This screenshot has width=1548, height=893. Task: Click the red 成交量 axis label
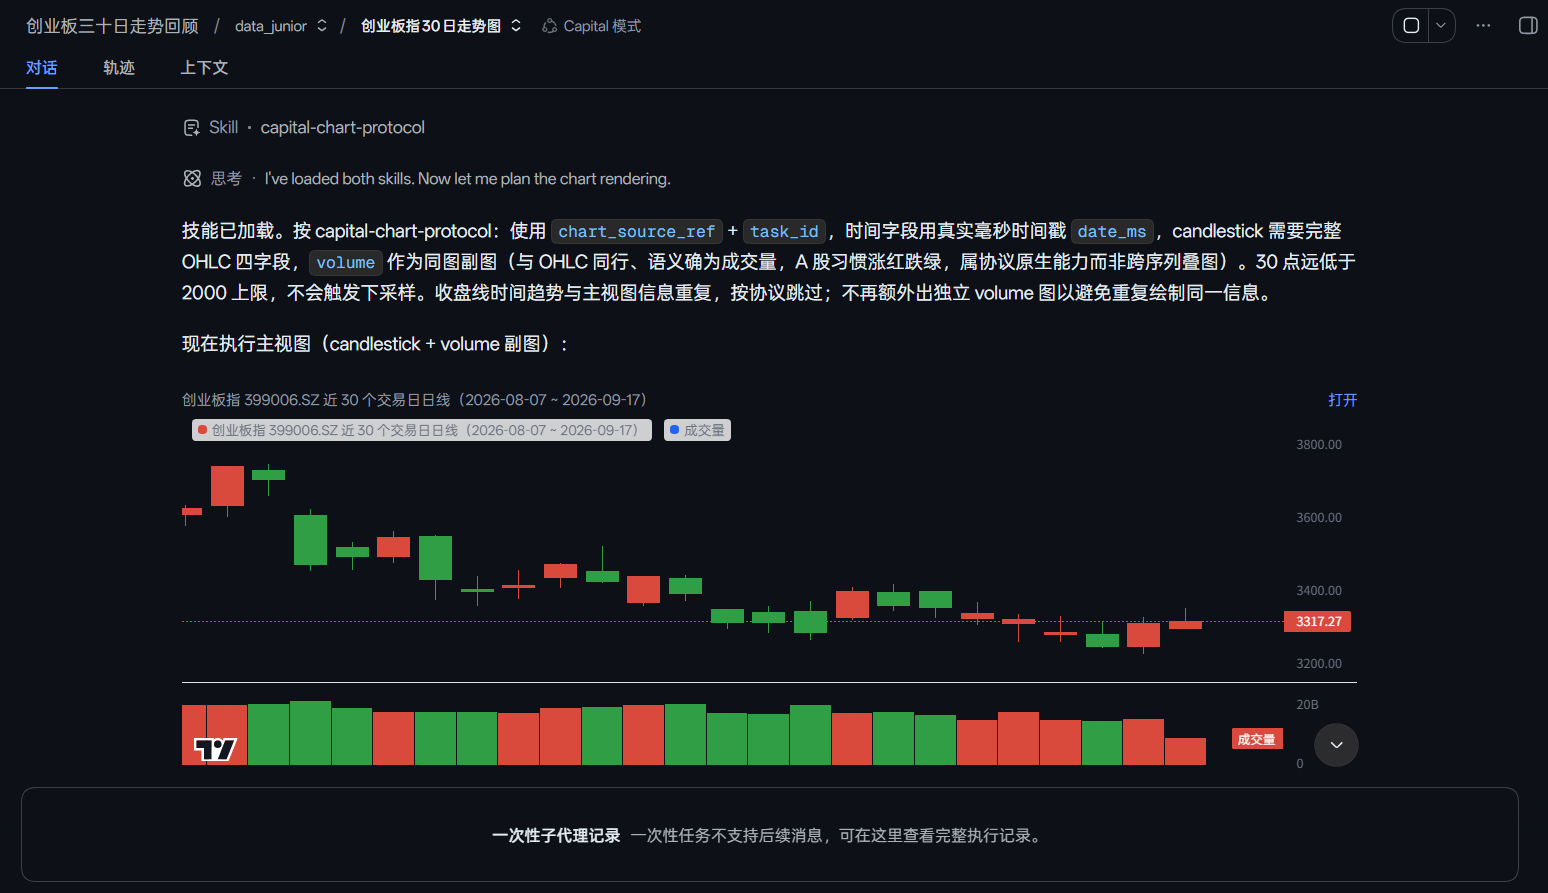tap(1257, 739)
